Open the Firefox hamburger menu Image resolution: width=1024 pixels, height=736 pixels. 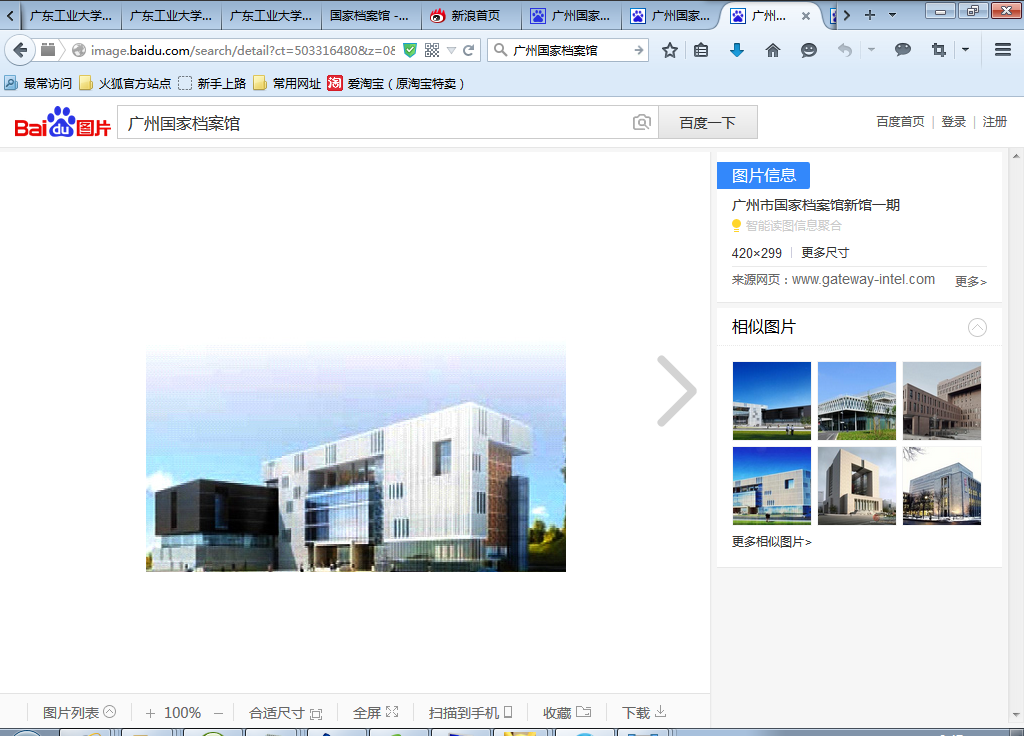[x=1002, y=50]
